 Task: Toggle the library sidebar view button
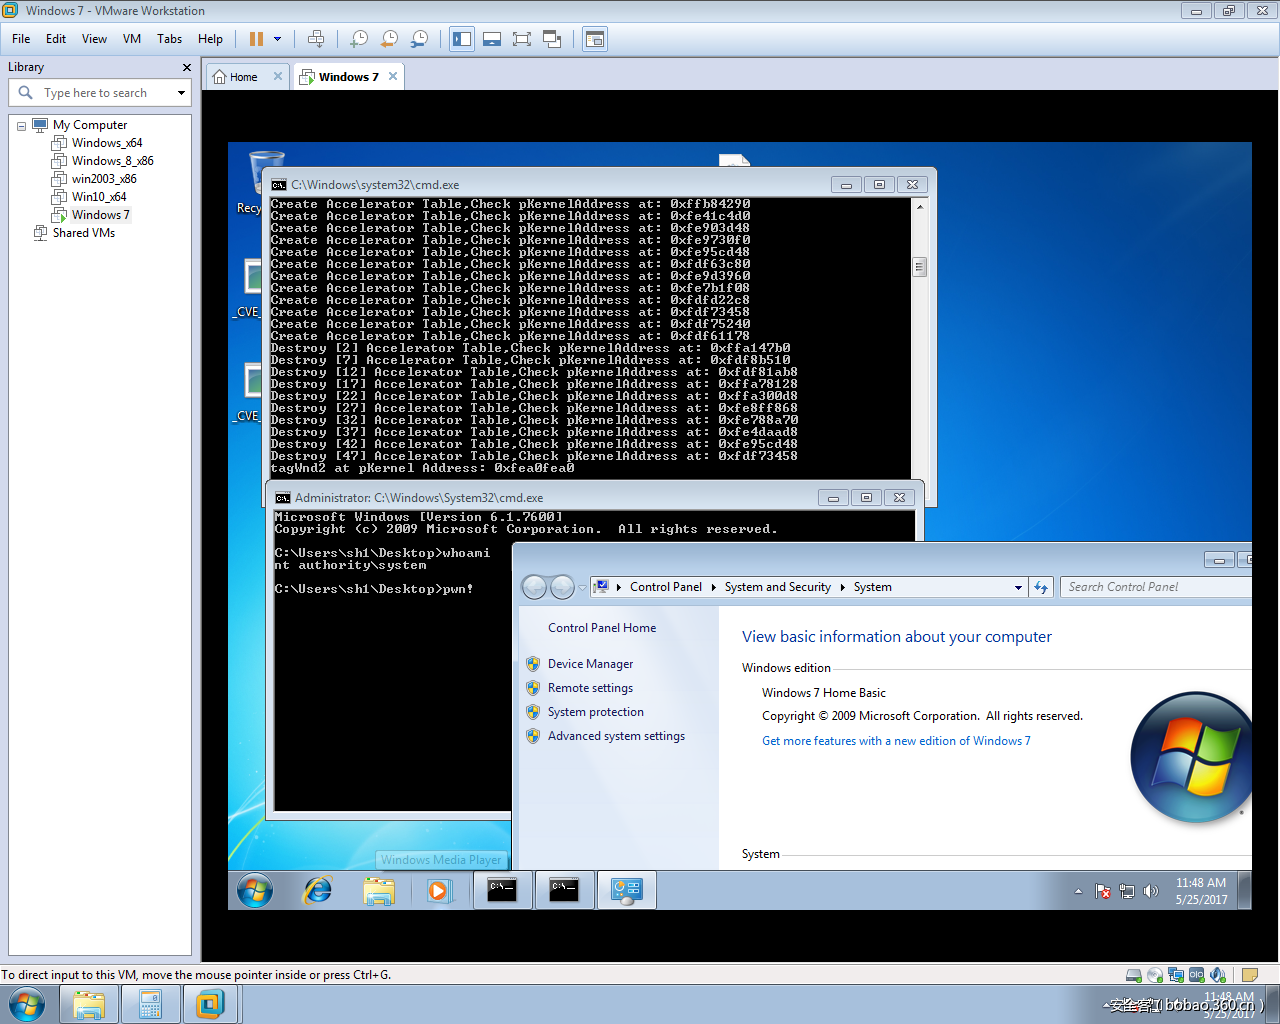(x=462, y=39)
